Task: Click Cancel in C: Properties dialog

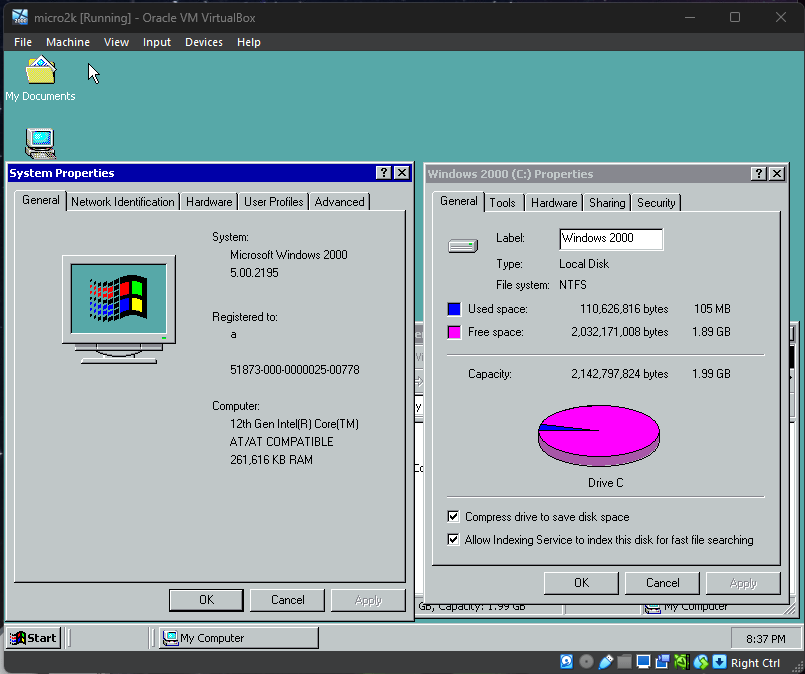Action: [x=662, y=583]
